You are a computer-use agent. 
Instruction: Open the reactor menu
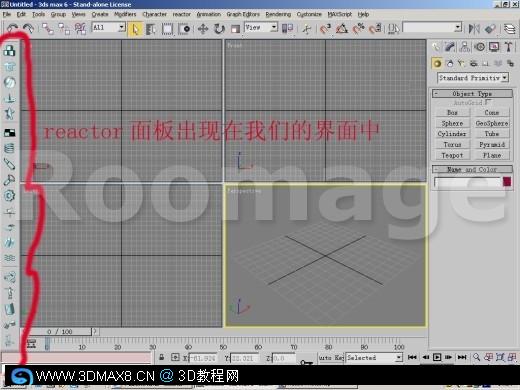[x=182, y=14]
